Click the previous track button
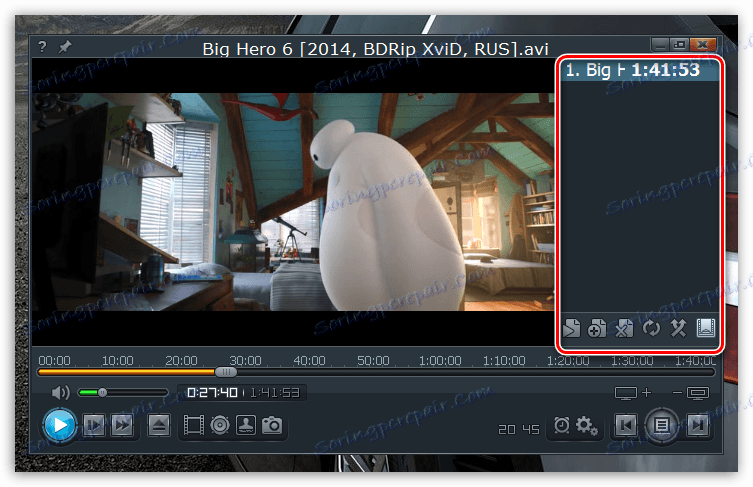 (x=626, y=425)
